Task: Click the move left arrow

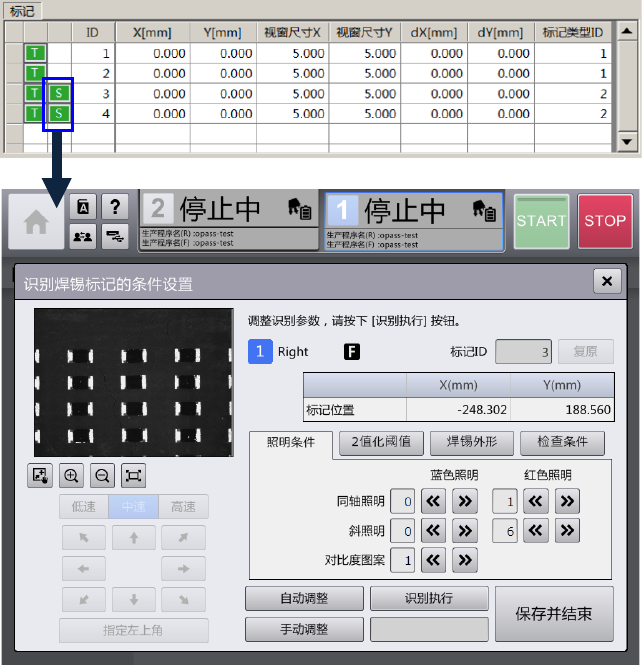Action: (x=84, y=569)
